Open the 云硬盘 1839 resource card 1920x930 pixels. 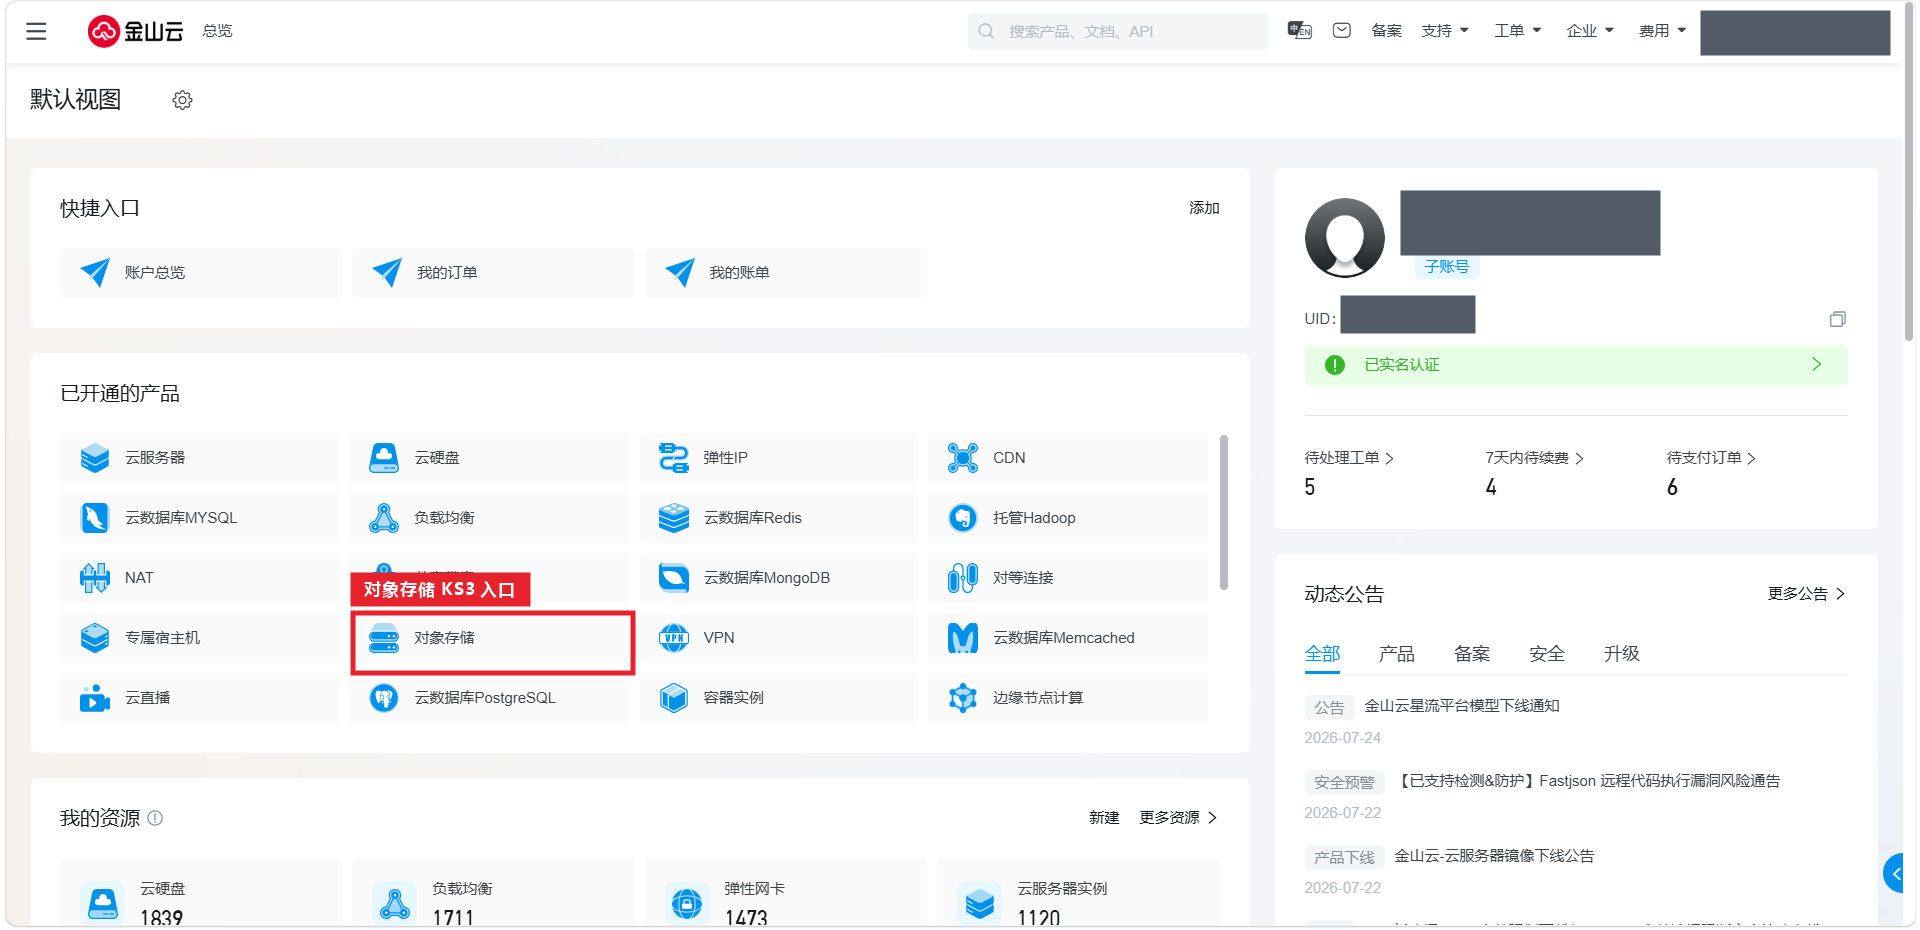coord(201,892)
